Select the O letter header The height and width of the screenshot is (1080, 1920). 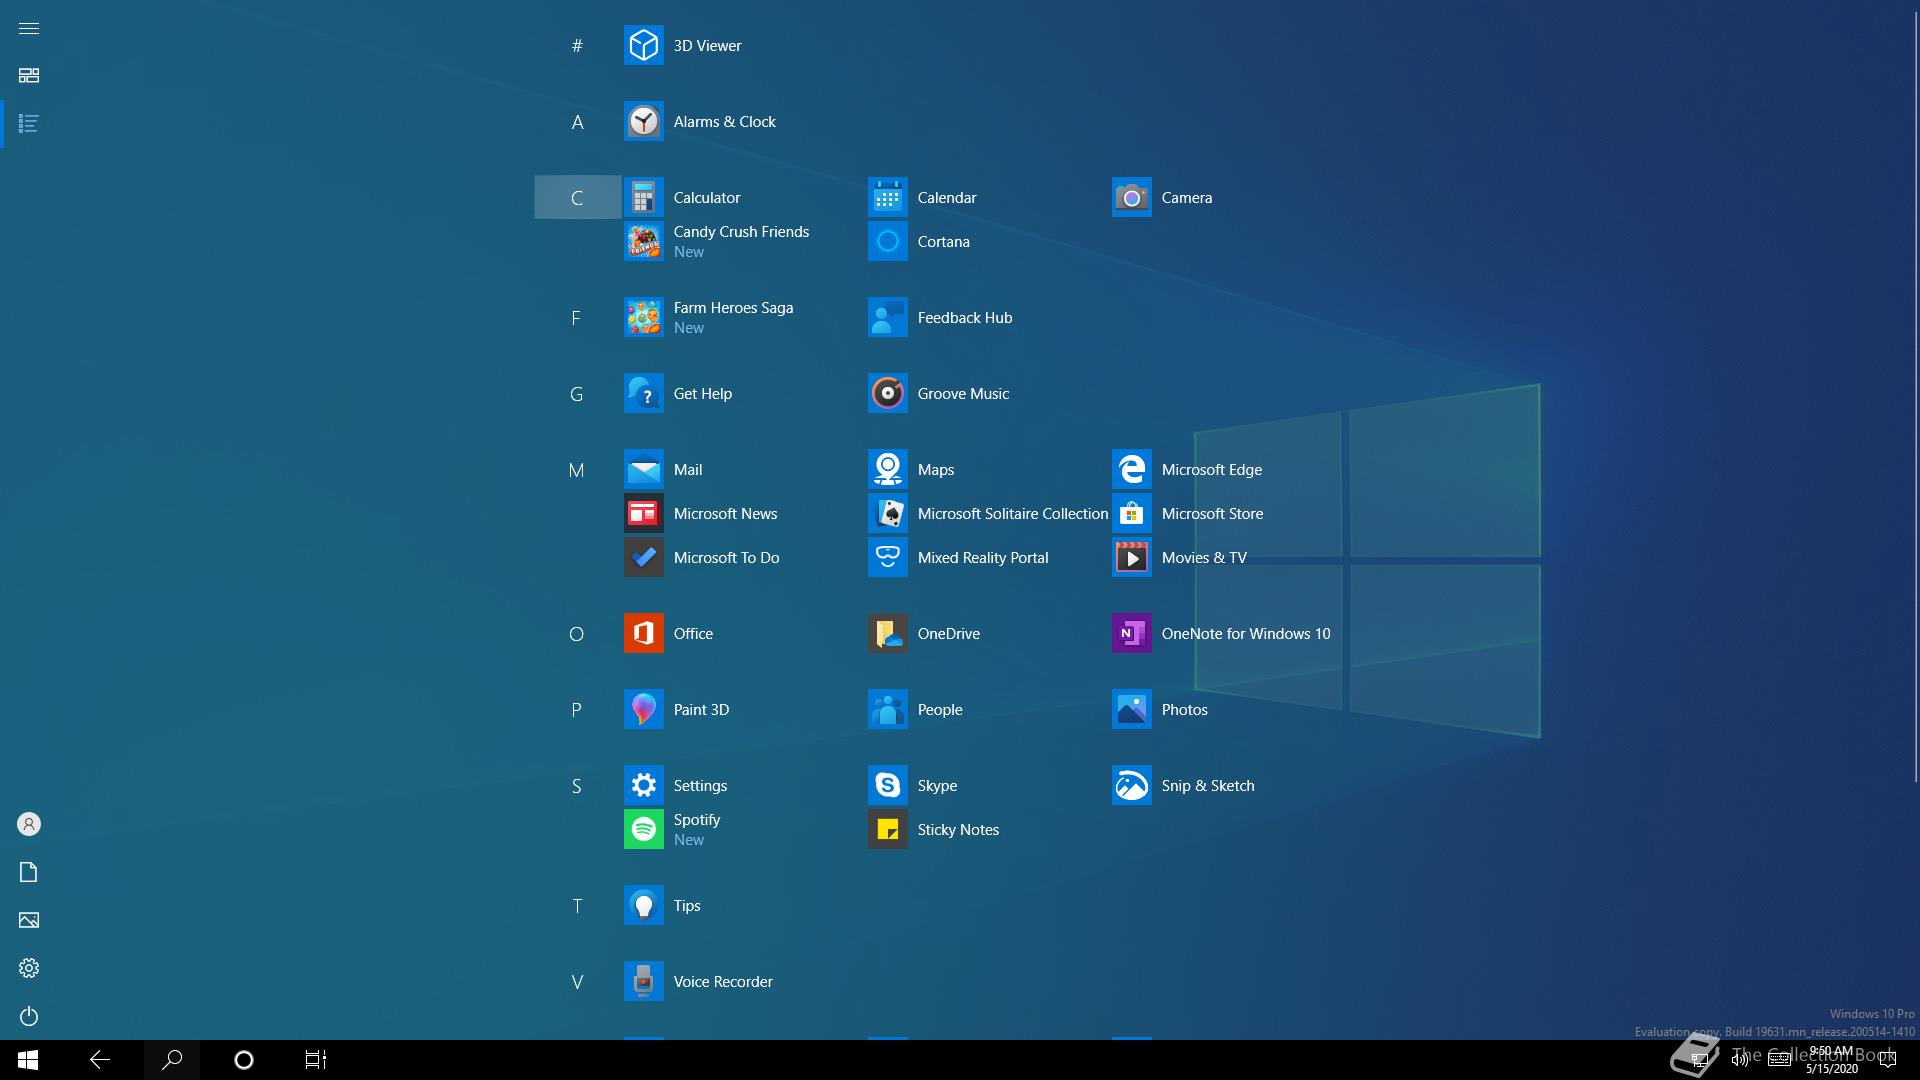click(x=577, y=633)
